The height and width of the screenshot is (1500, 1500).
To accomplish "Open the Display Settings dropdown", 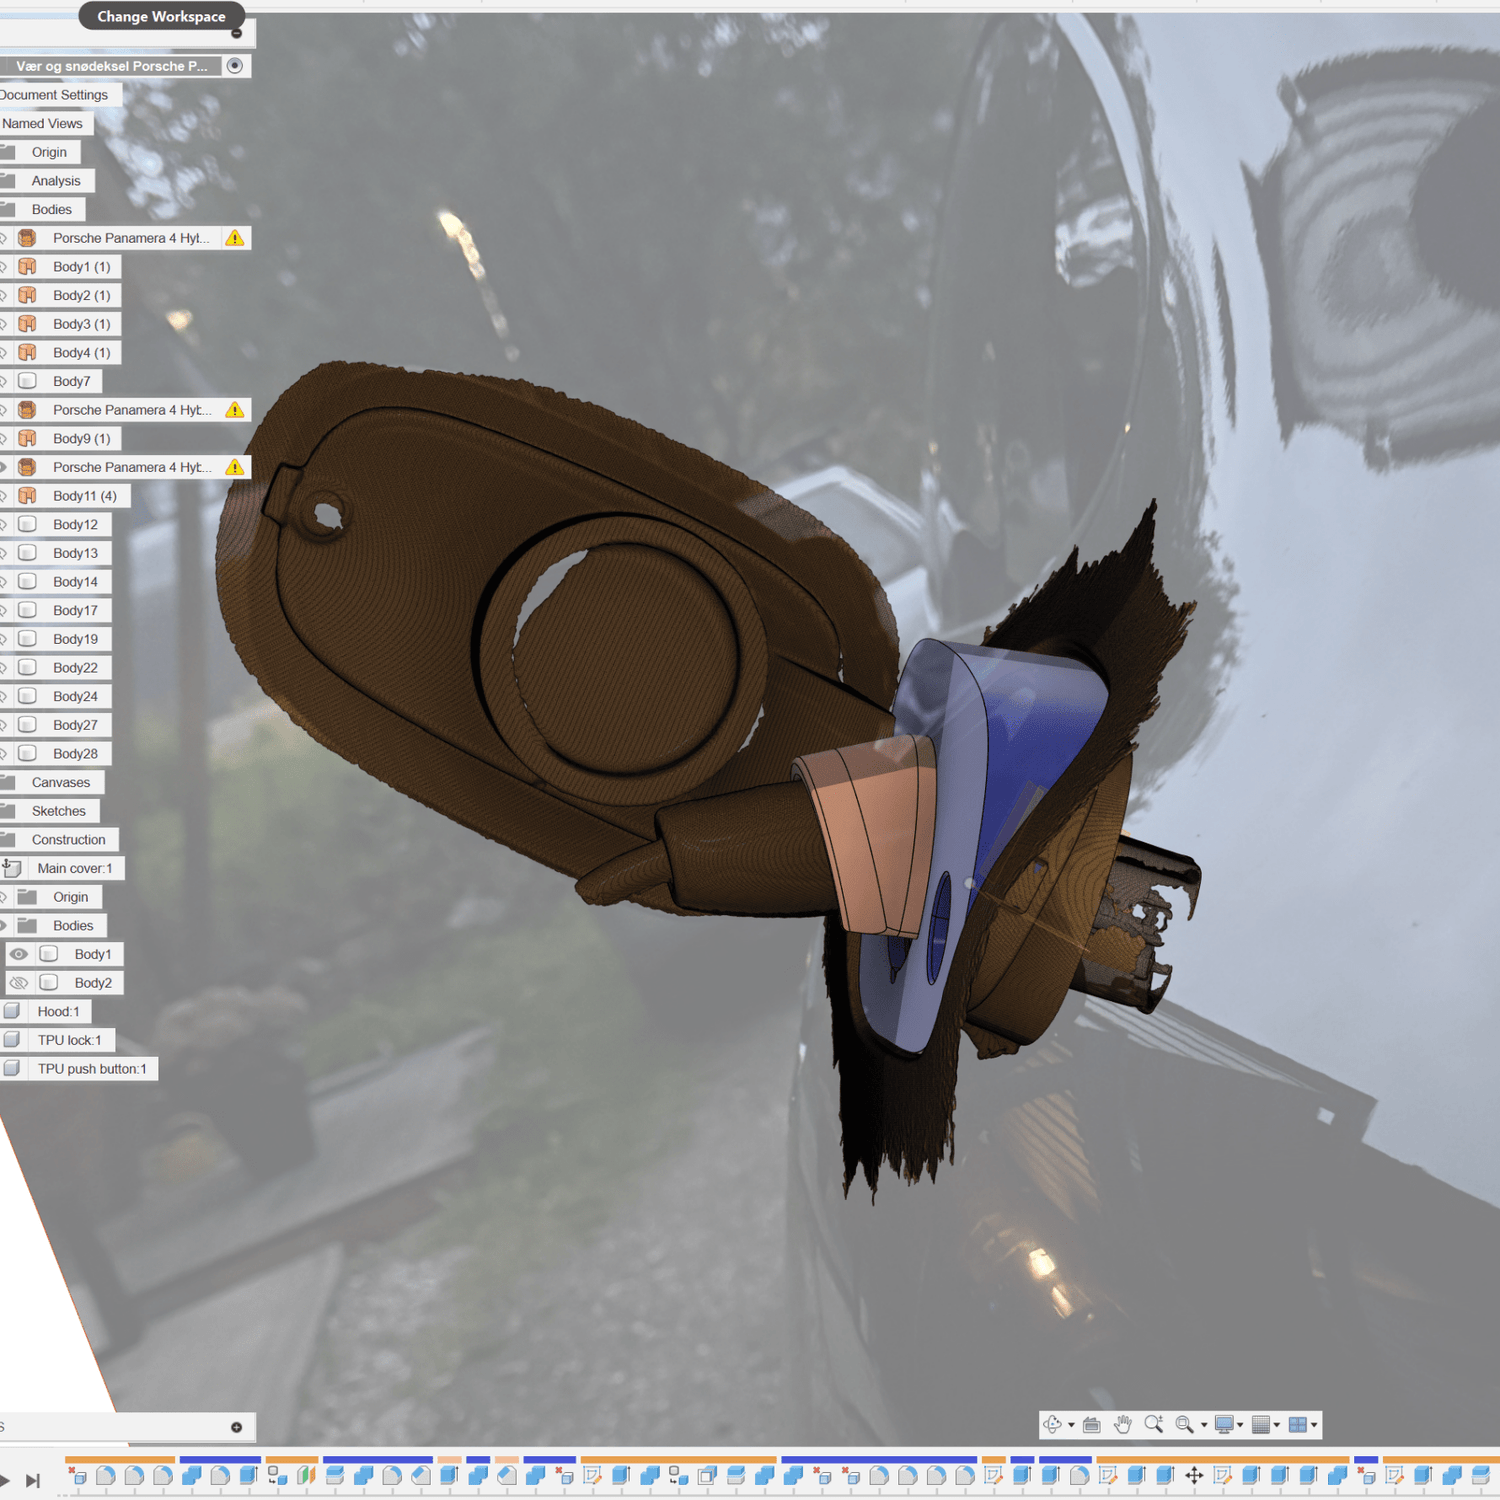I will tap(1227, 1425).
